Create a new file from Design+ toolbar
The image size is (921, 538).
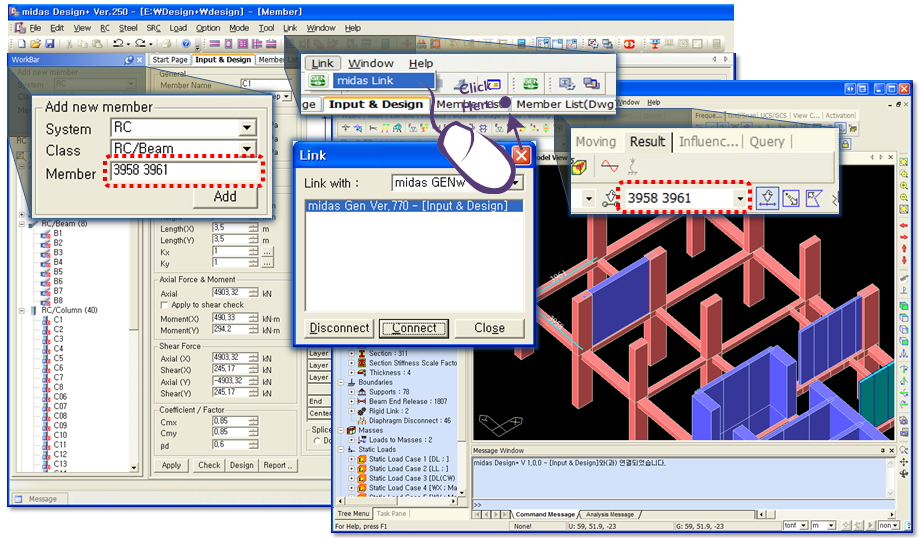click(x=22, y=43)
